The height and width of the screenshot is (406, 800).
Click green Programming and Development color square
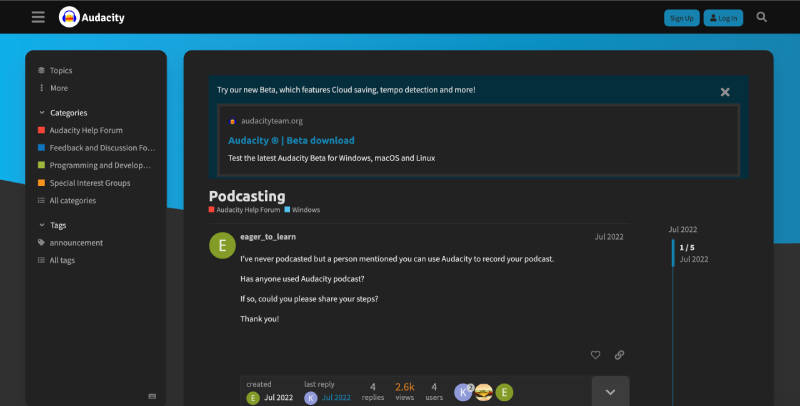pos(41,165)
